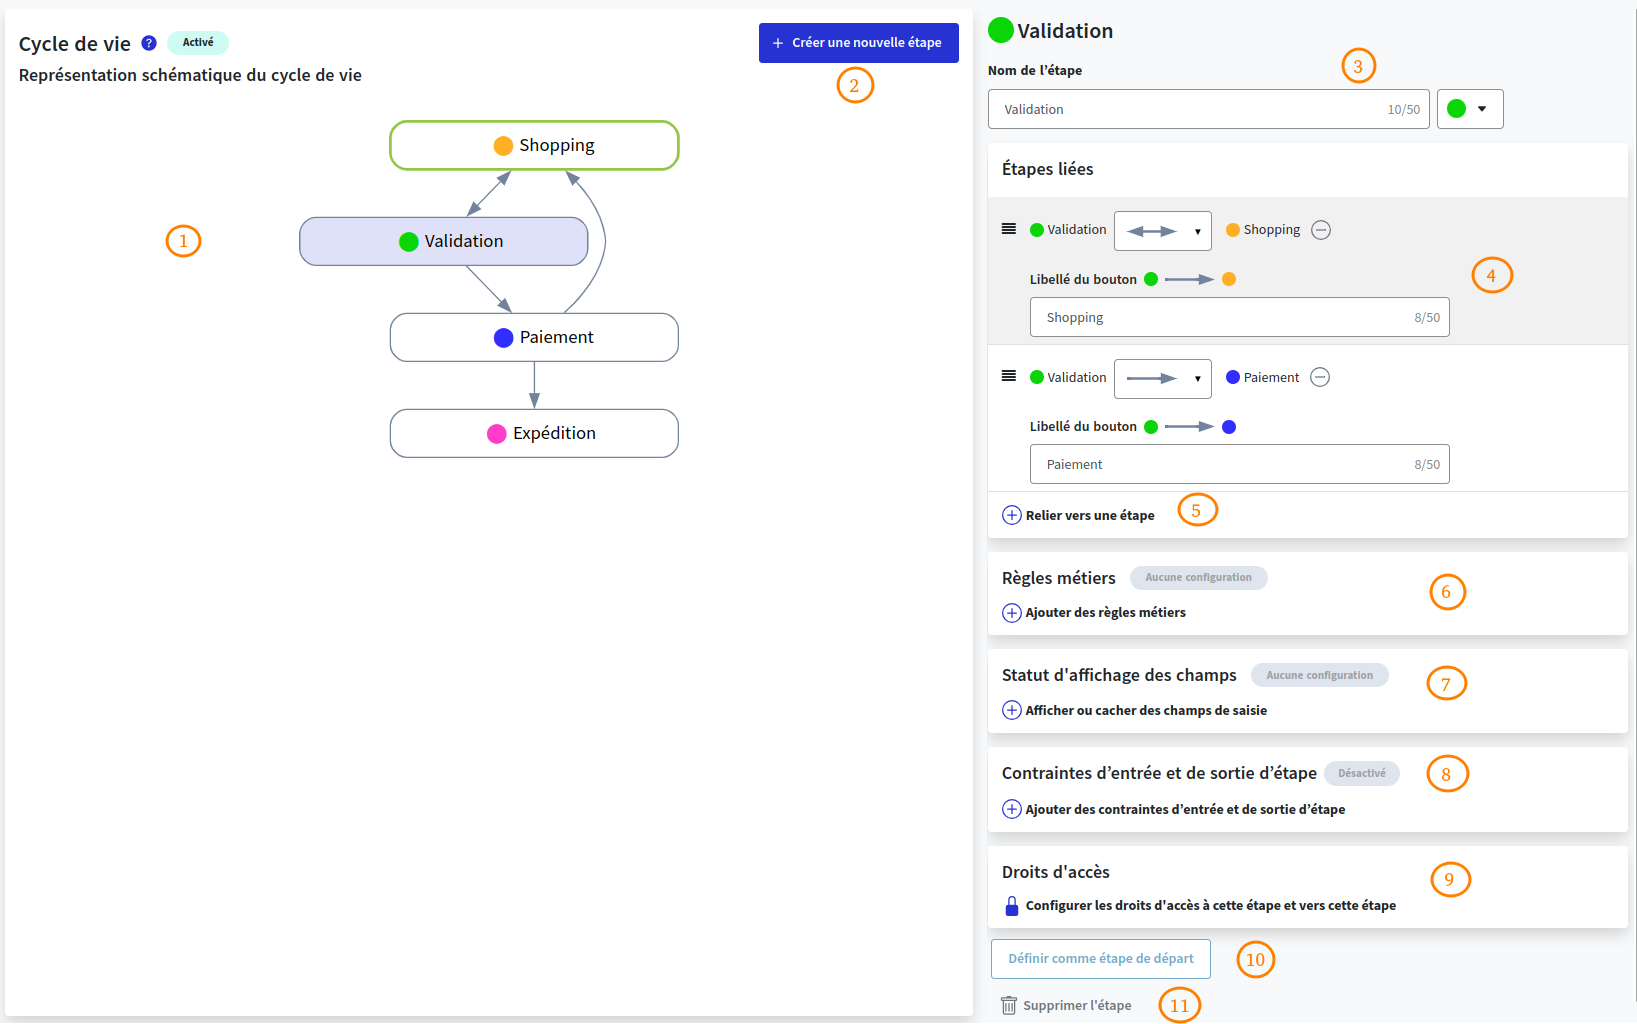
Task: Remove the link to Paiement step
Action: 1320,377
